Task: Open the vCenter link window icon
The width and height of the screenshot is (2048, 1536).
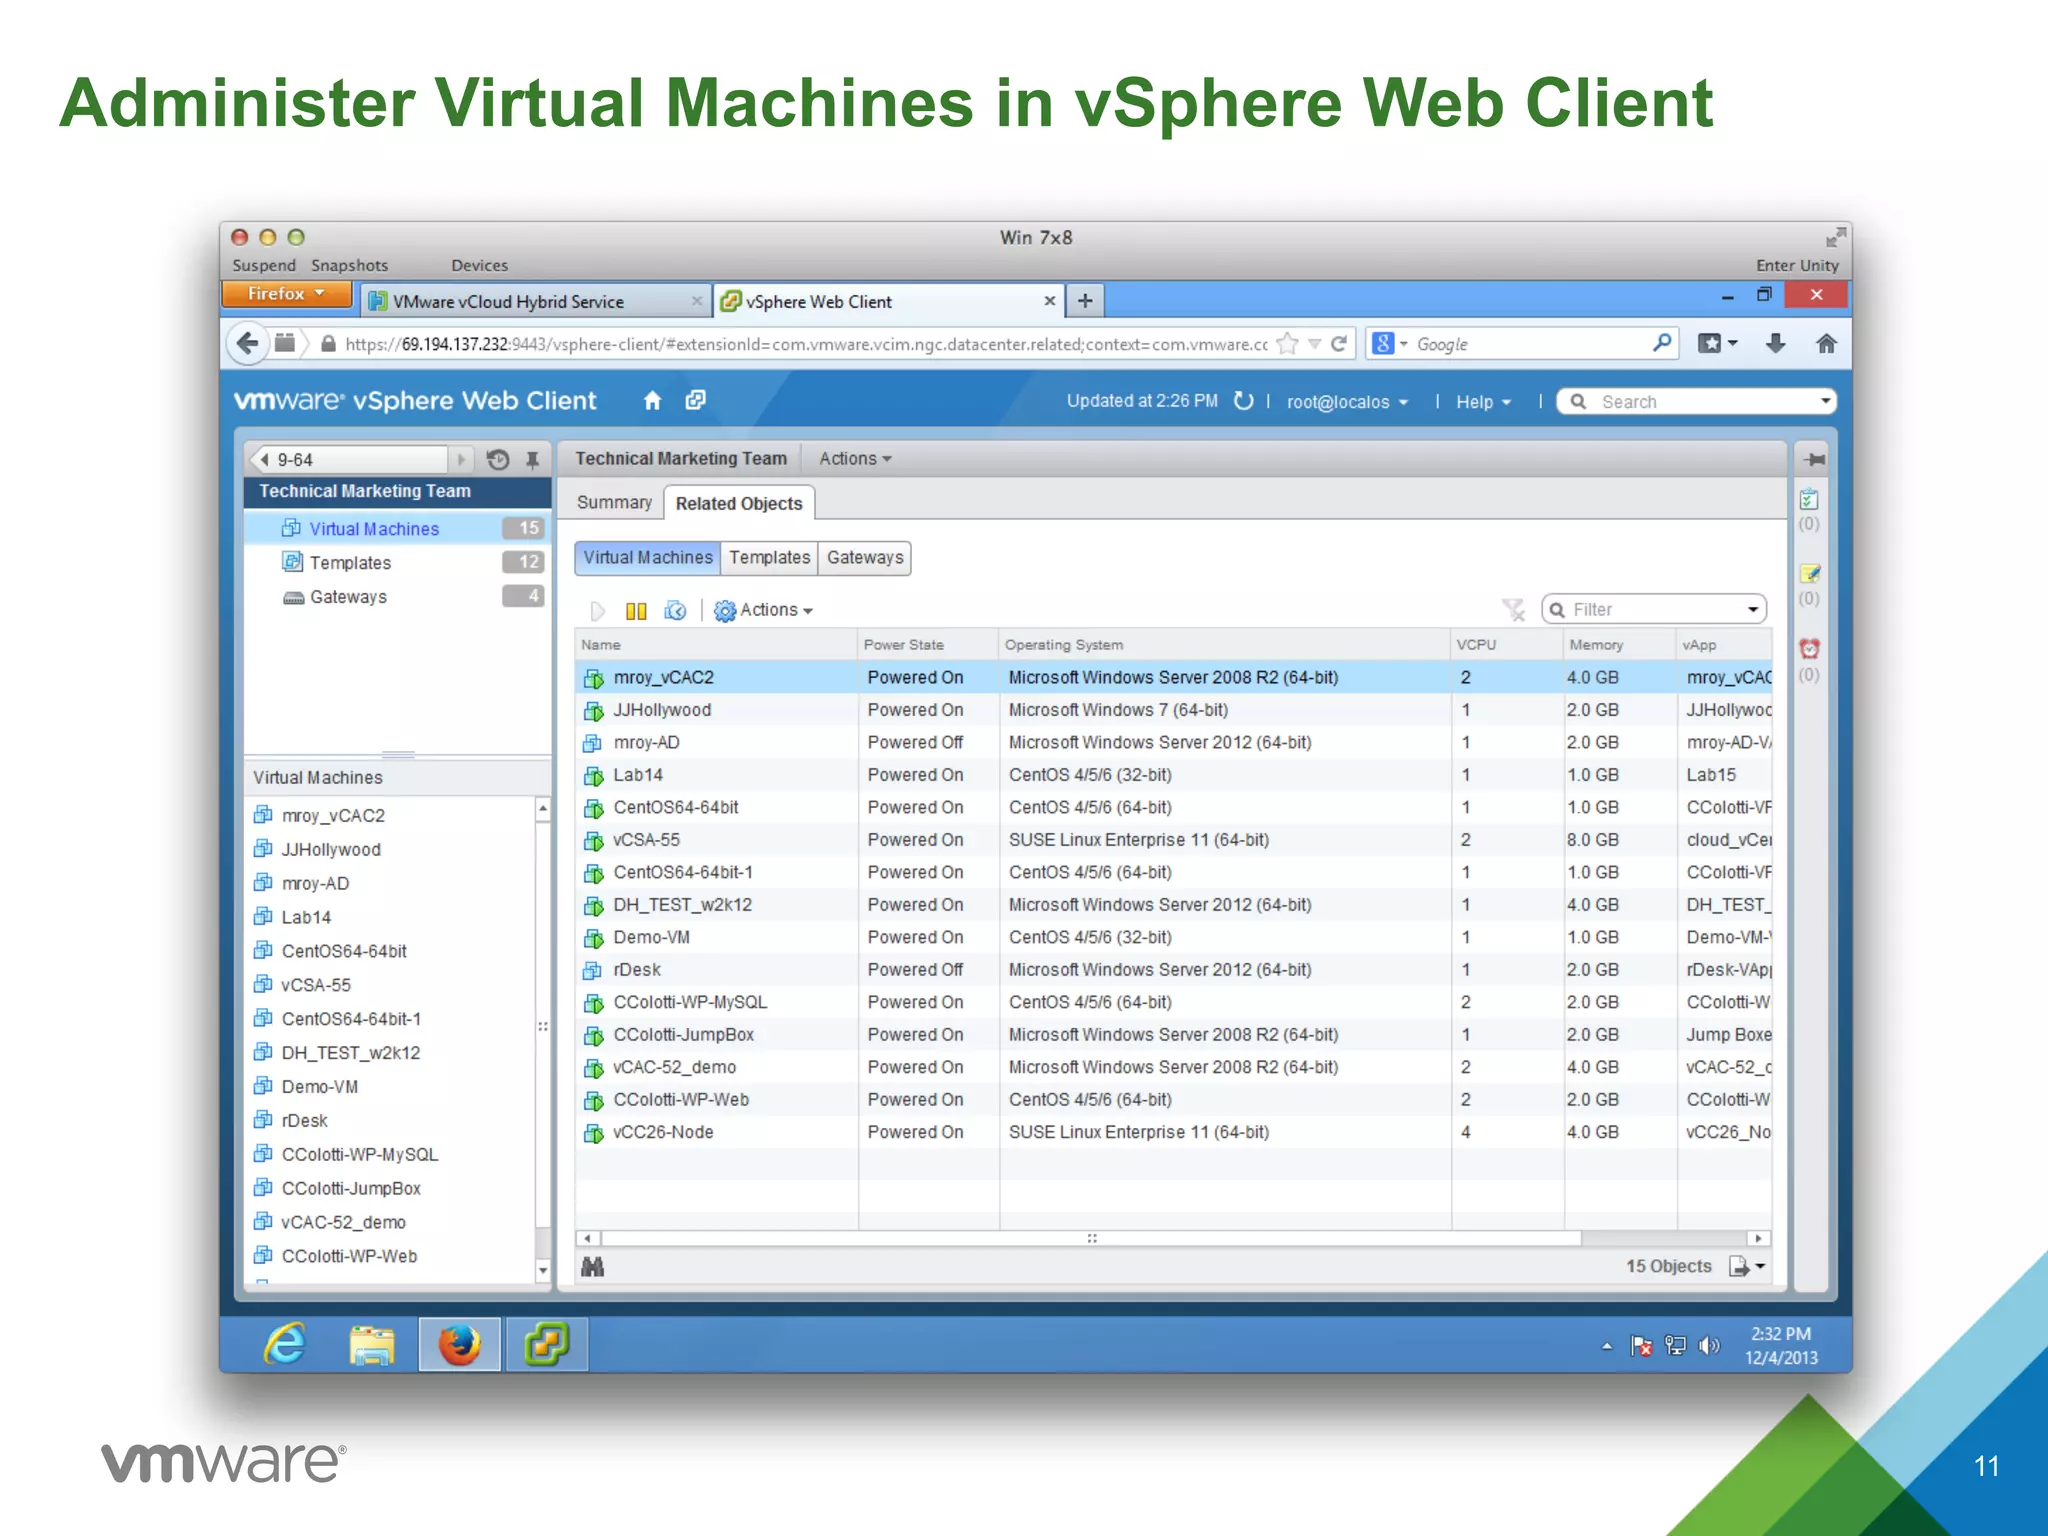Action: pos(696,400)
